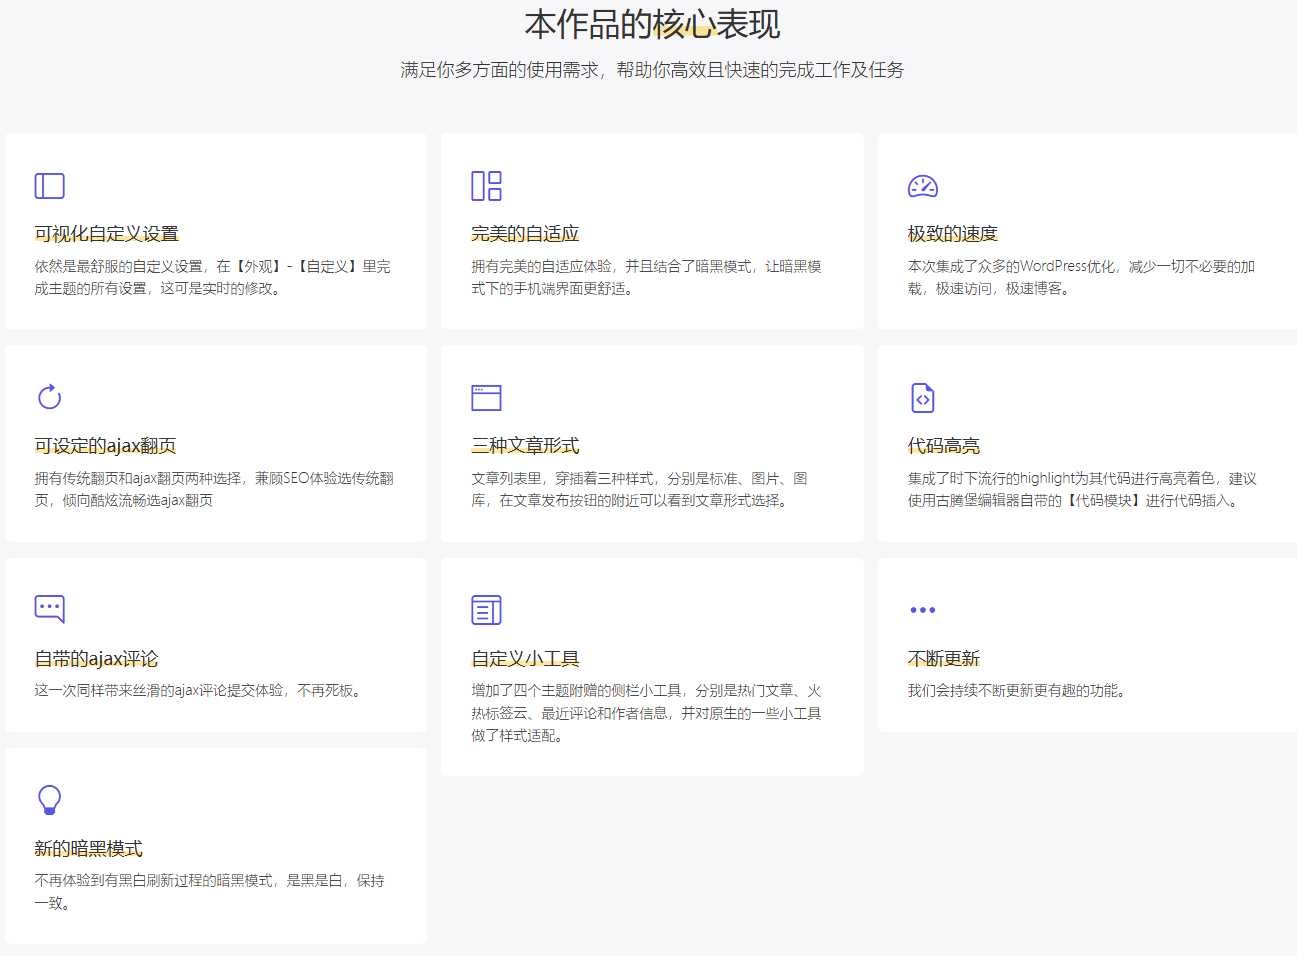Click the heading 自定义小工具
The height and width of the screenshot is (956, 1297).
pyautogui.click(x=525, y=659)
